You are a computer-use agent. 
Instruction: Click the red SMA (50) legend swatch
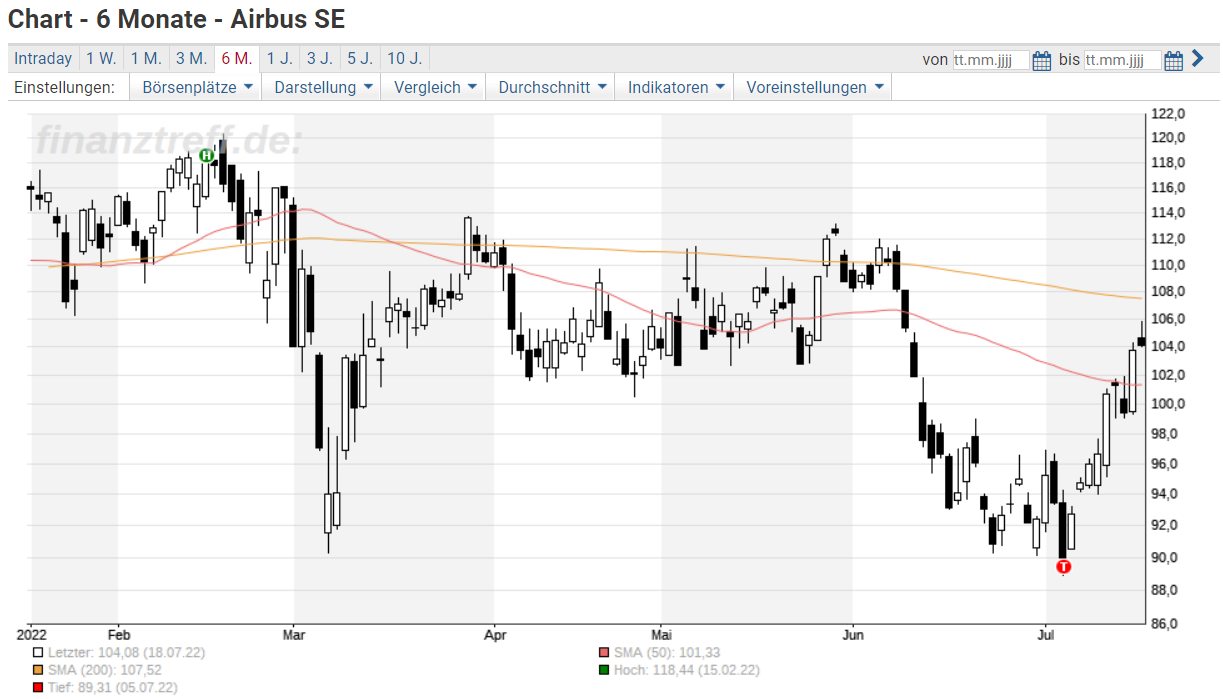(604, 652)
